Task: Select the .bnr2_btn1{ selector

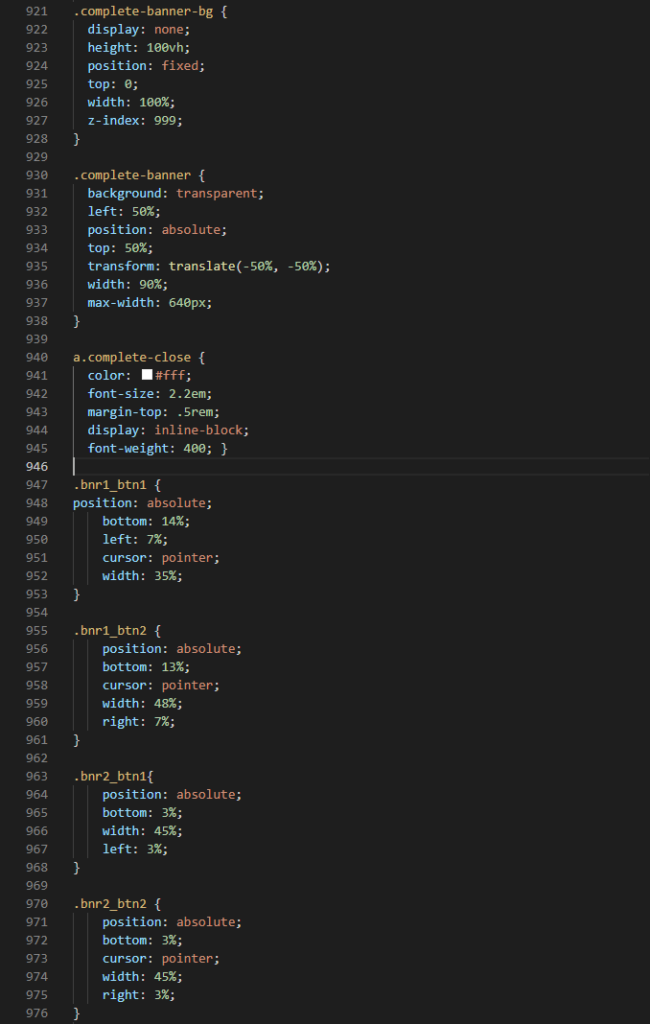Action: [114, 776]
